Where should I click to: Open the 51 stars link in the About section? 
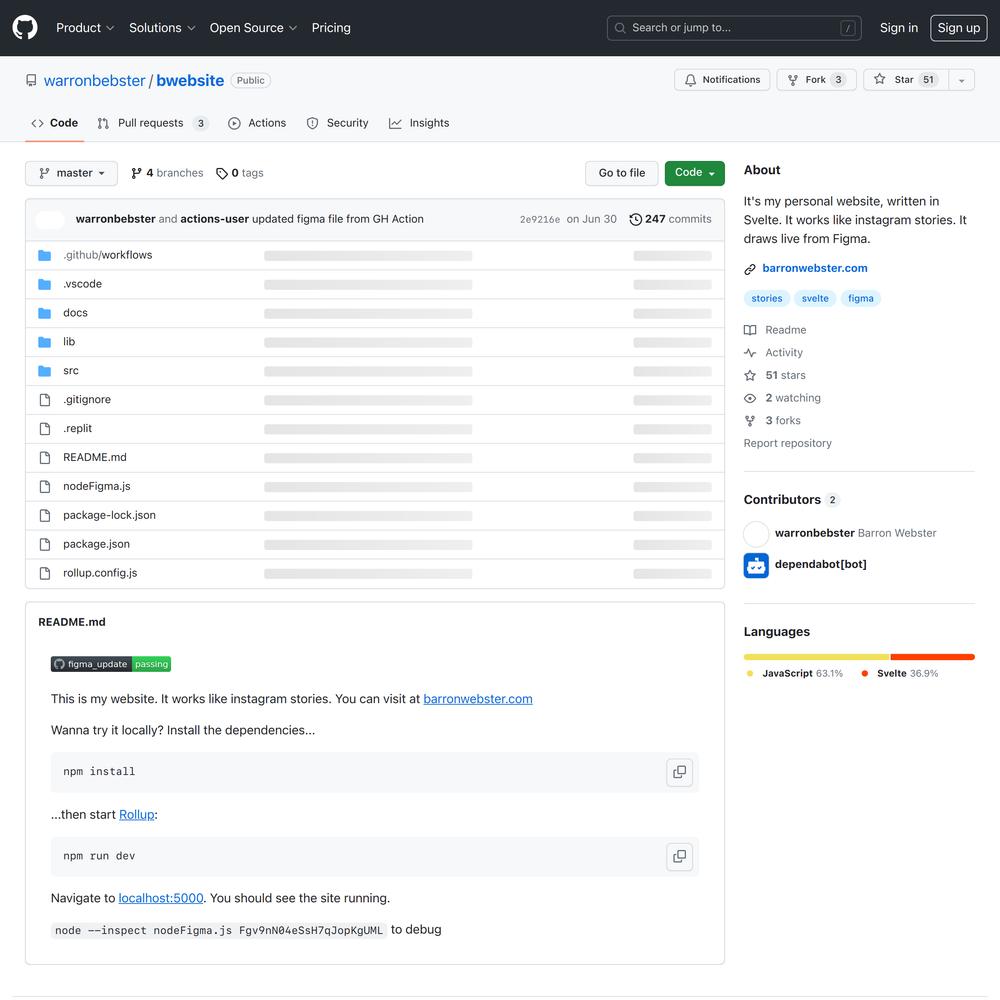(x=775, y=376)
